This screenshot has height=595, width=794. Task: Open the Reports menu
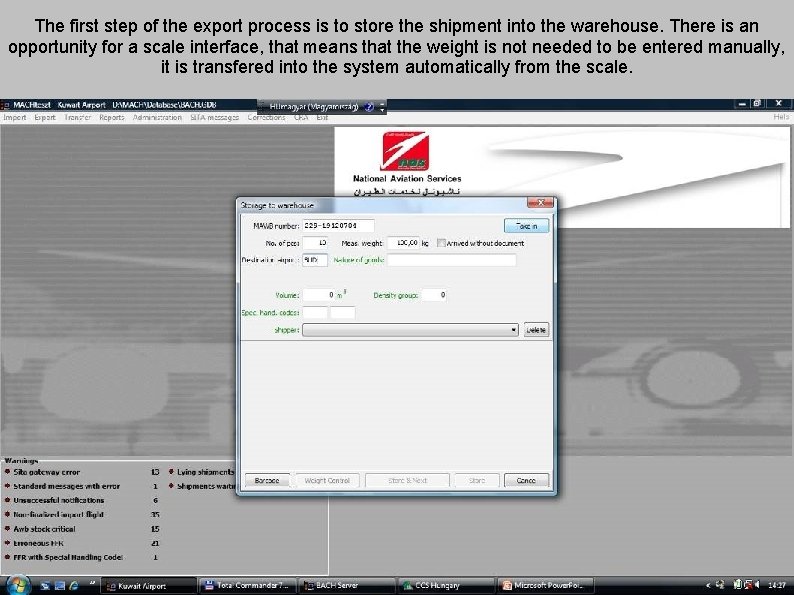[x=111, y=117]
